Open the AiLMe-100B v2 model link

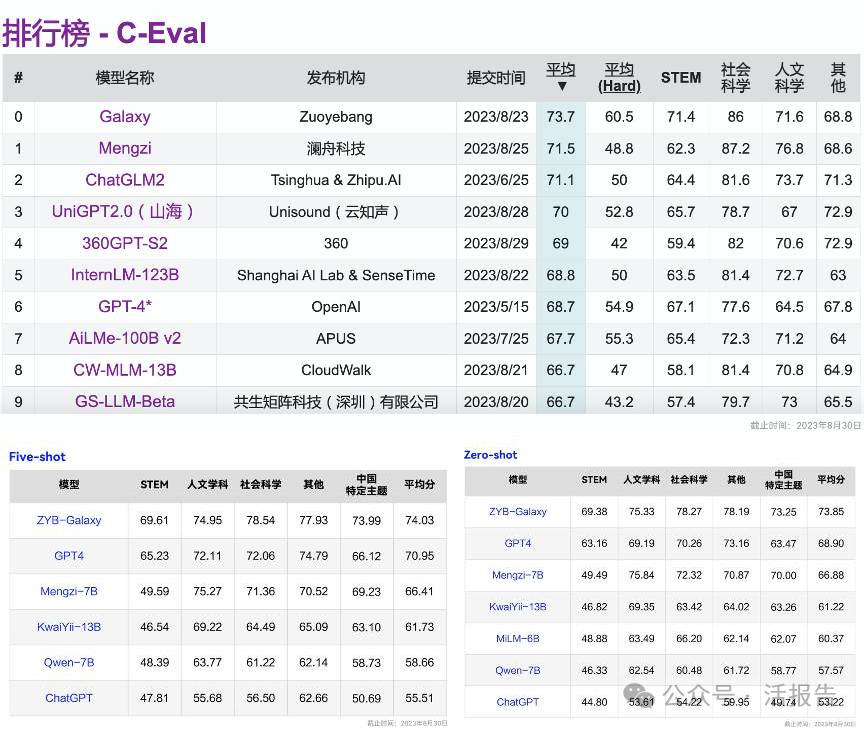pyautogui.click(x=124, y=339)
